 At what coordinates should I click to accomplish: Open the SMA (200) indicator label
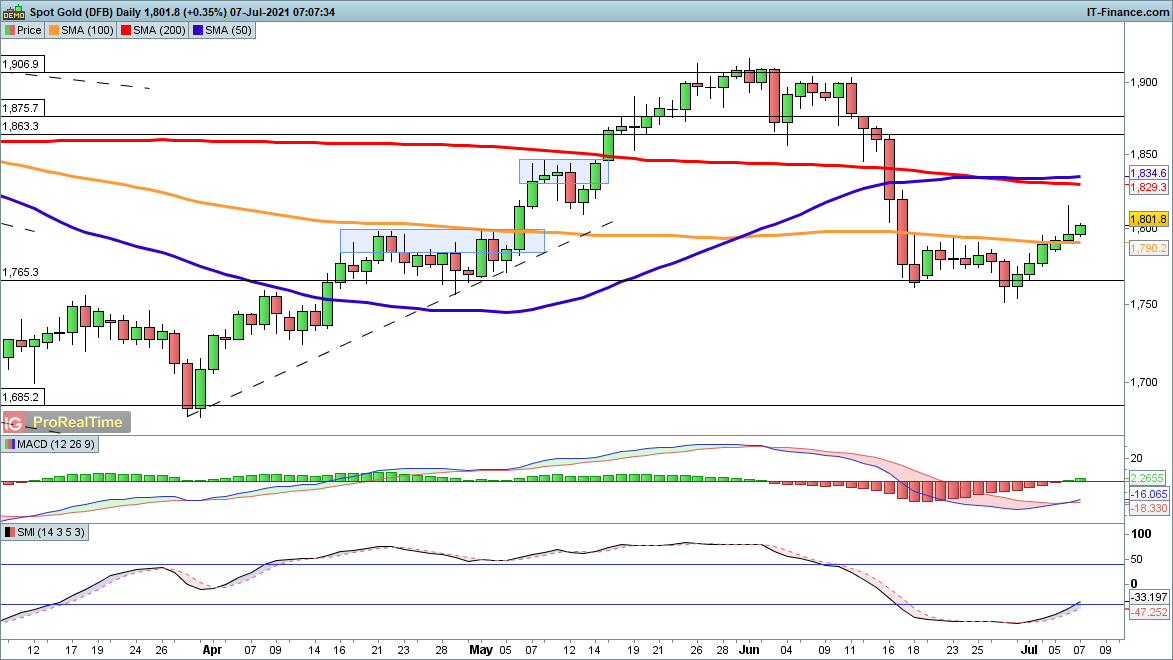[x=158, y=30]
